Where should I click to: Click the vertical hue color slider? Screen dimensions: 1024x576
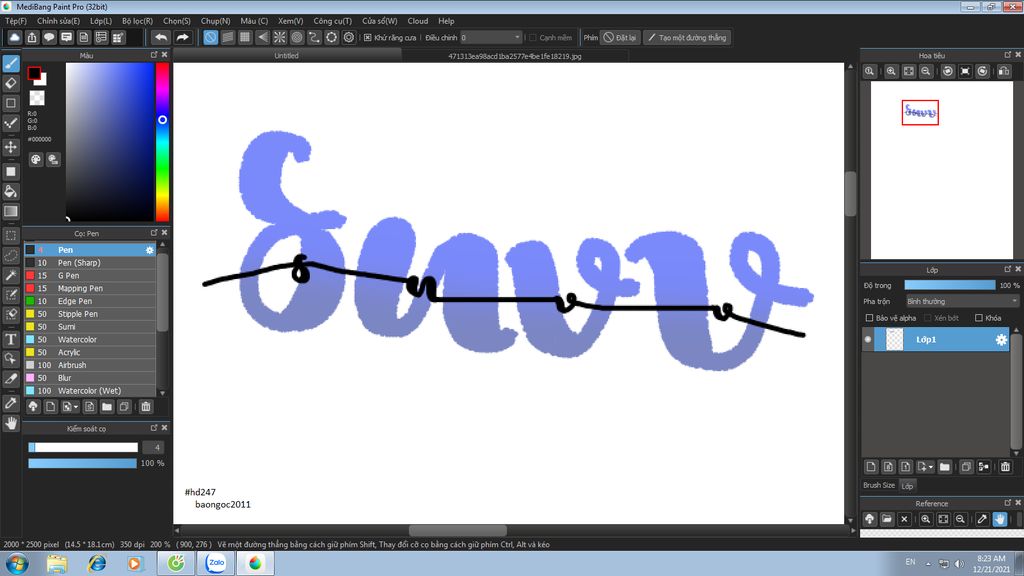pyautogui.click(x=161, y=140)
